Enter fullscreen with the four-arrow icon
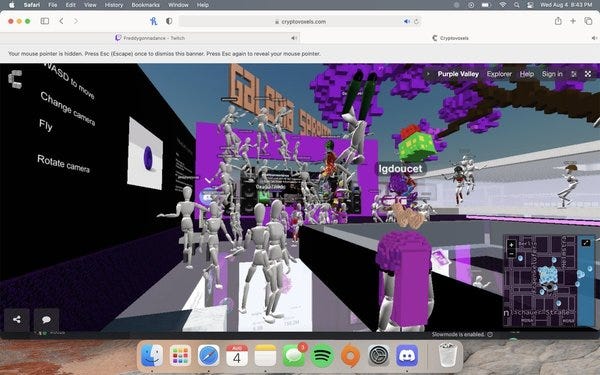This screenshot has height=375, width=600. click(x=588, y=74)
